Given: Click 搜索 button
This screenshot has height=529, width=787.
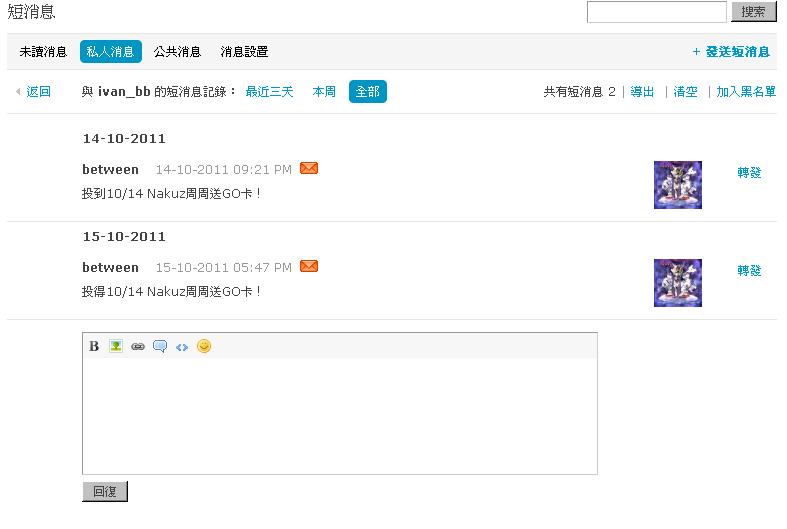Looking at the screenshot, I should pyautogui.click(x=753, y=12).
